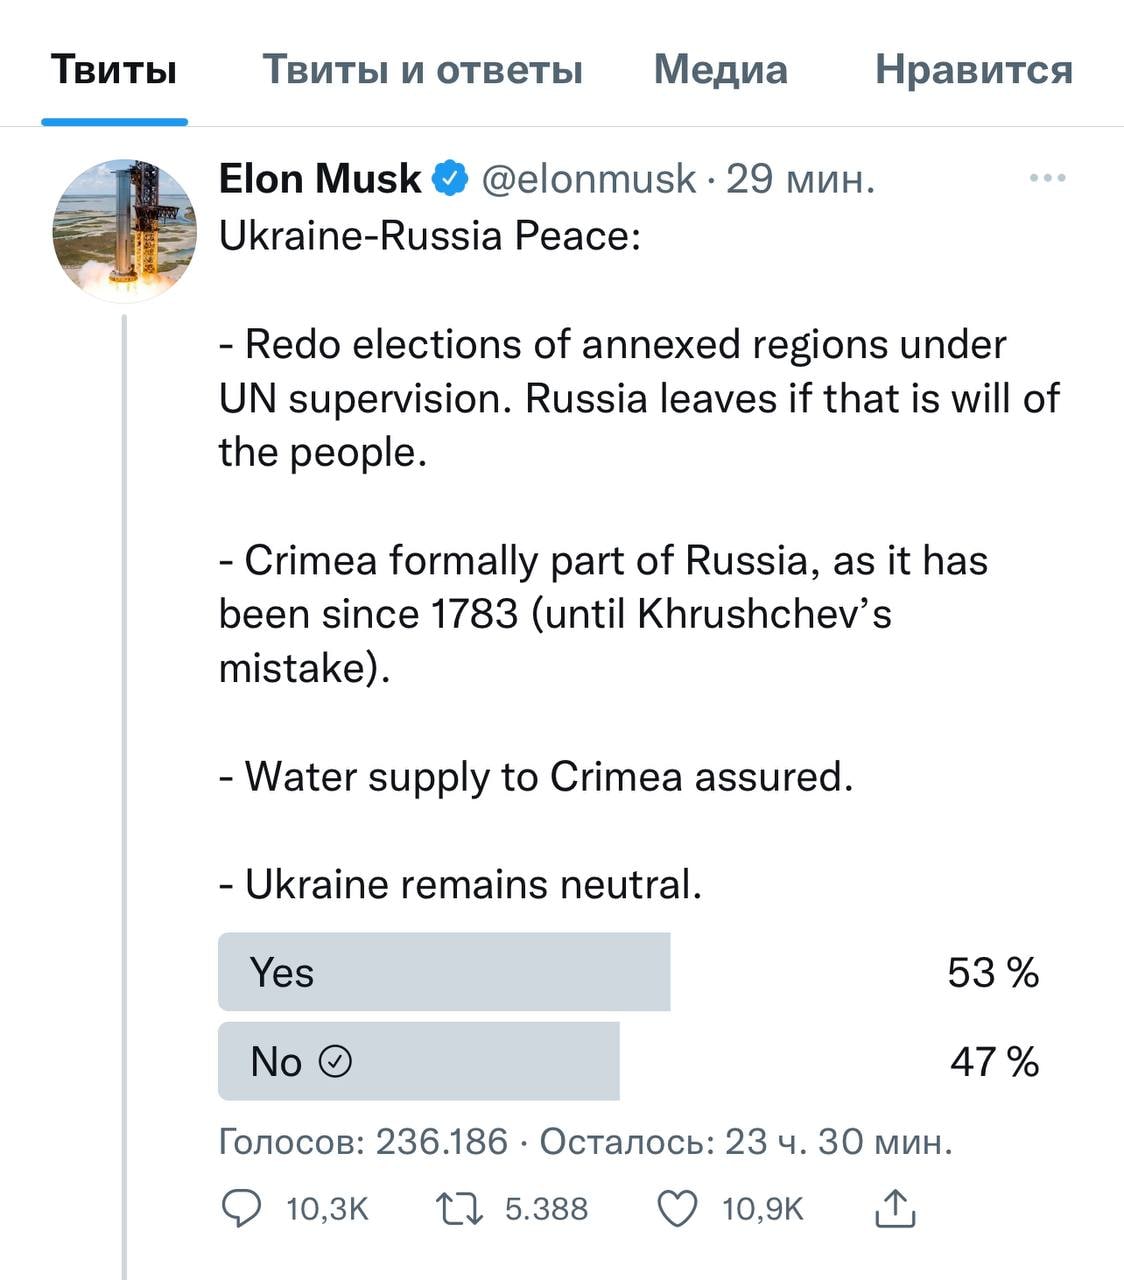
Task: Open the three-dot tweet options menu
Action: click(x=1047, y=179)
